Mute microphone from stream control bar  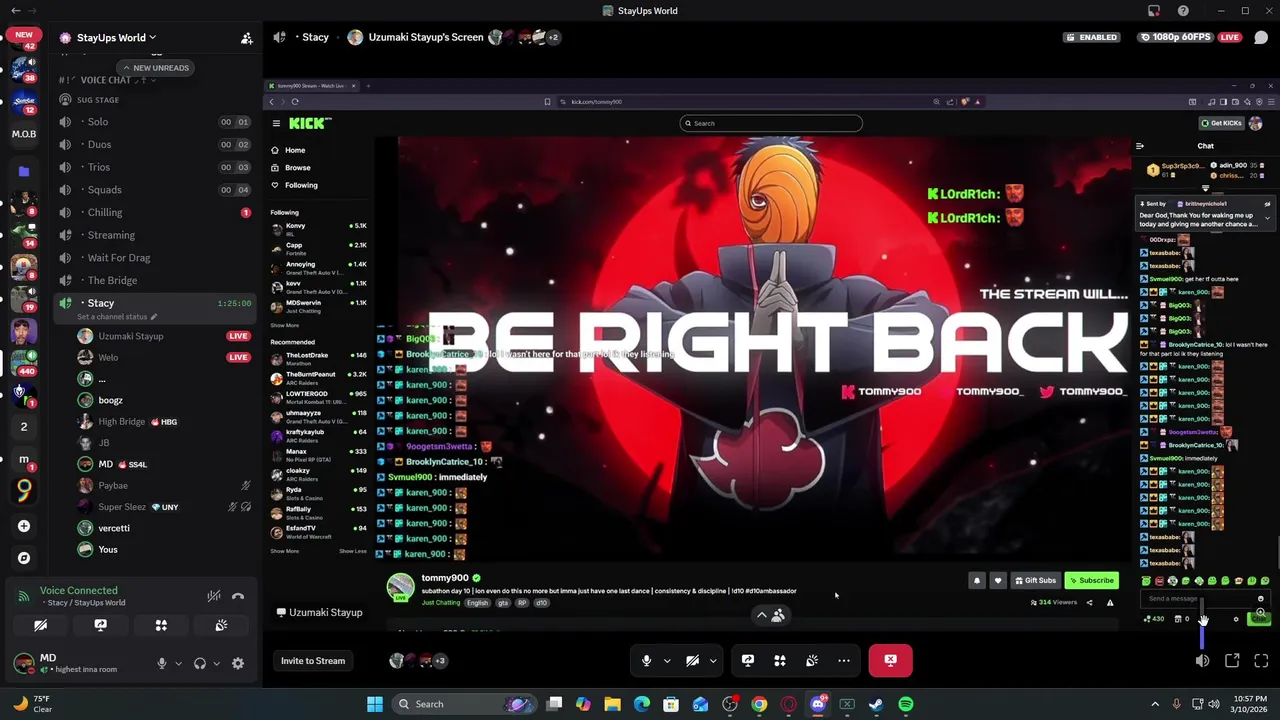[x=646, y=660]
